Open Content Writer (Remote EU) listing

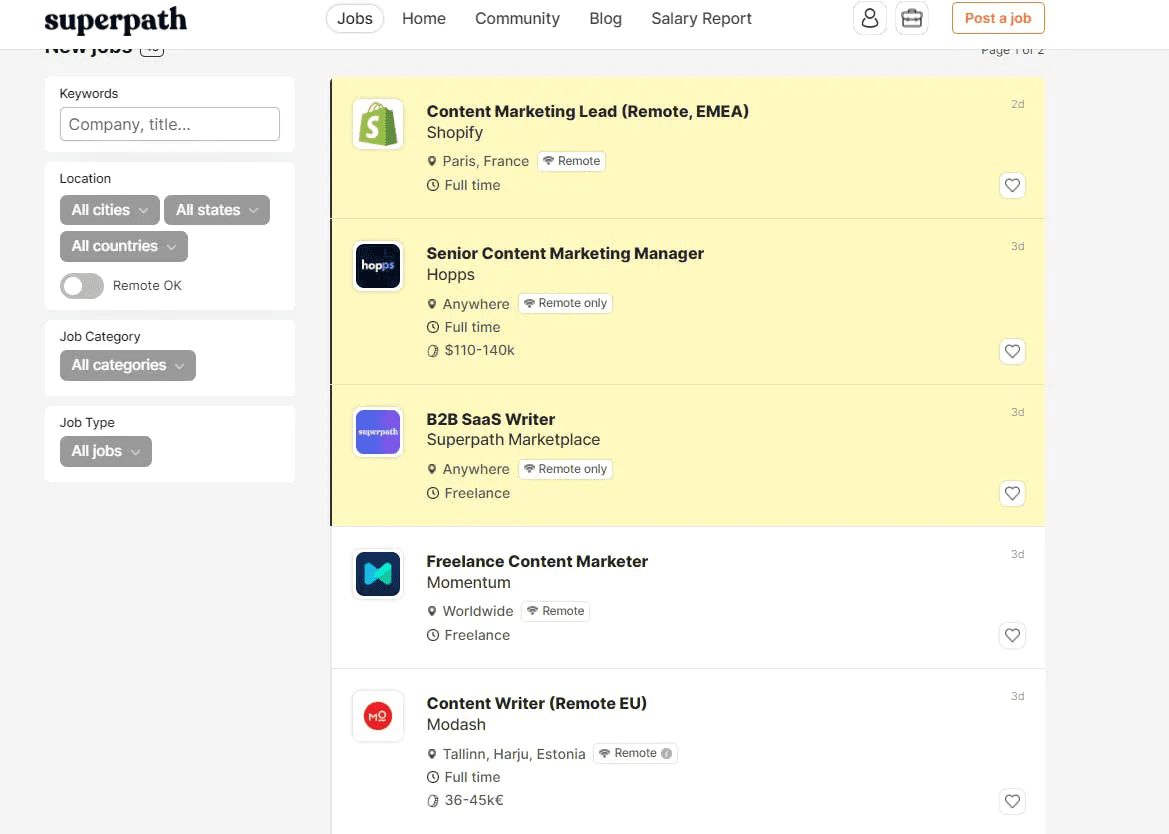click(537, 704)
